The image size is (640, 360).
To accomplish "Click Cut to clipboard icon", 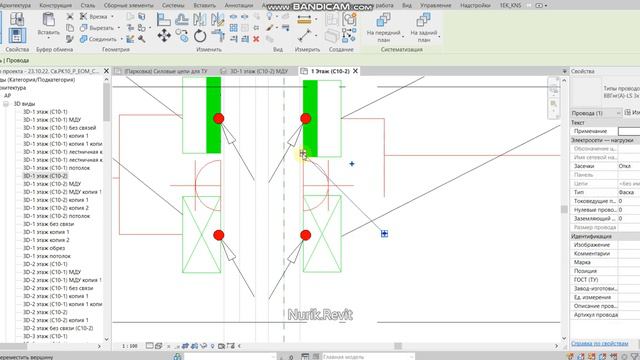I will [70, 16].
